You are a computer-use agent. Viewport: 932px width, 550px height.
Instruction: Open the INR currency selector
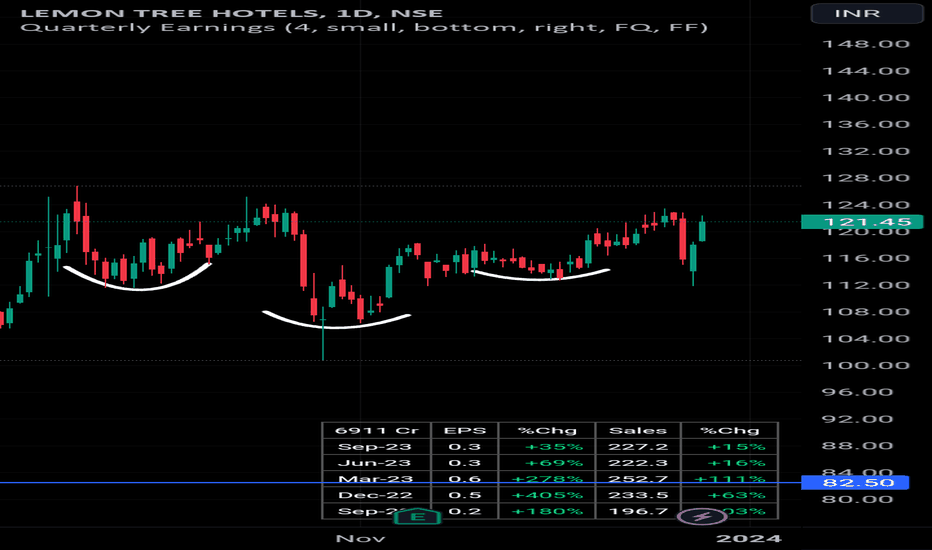pos(866,14)
